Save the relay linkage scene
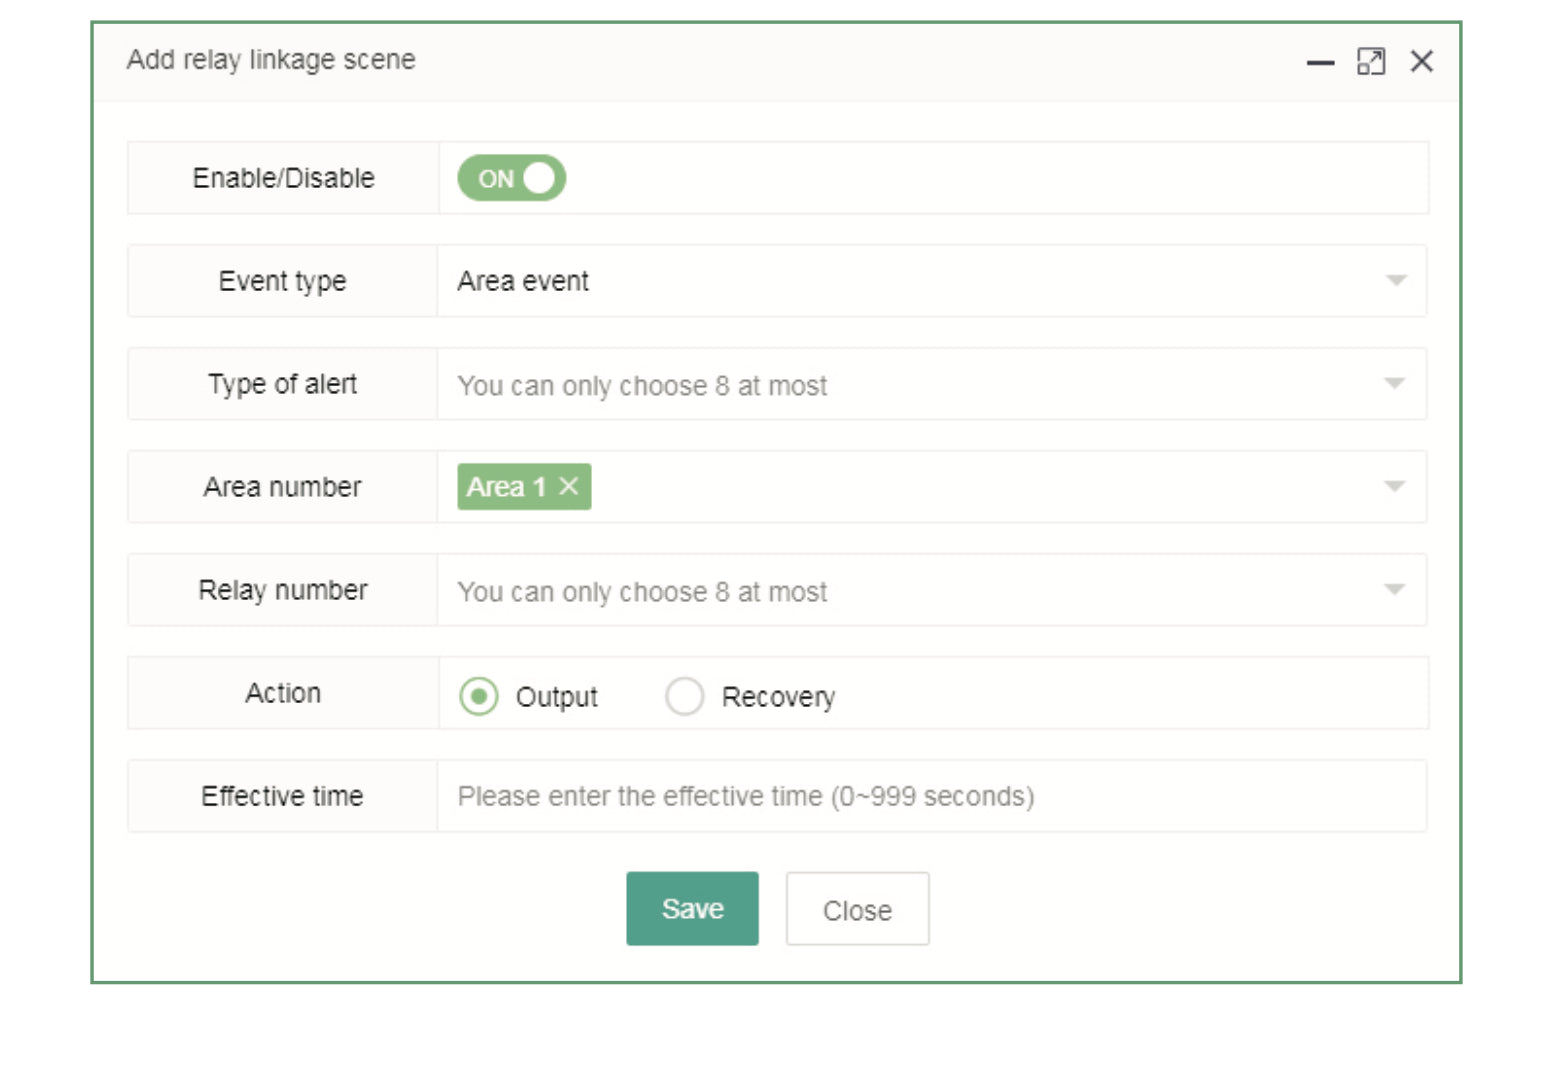Viewport: 1564px width, 1080px height. click(x=692, y=908)
